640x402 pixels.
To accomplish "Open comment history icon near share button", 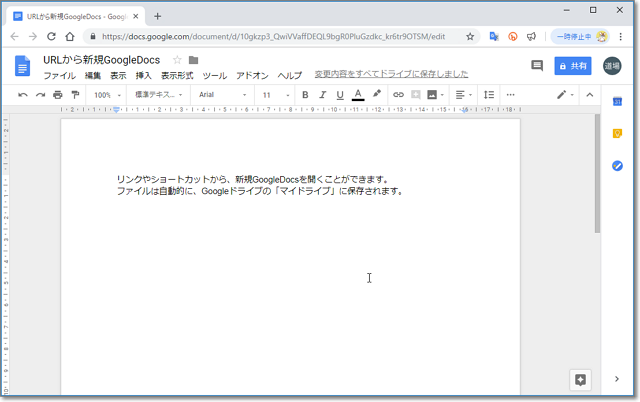I will tap(537, 66).
